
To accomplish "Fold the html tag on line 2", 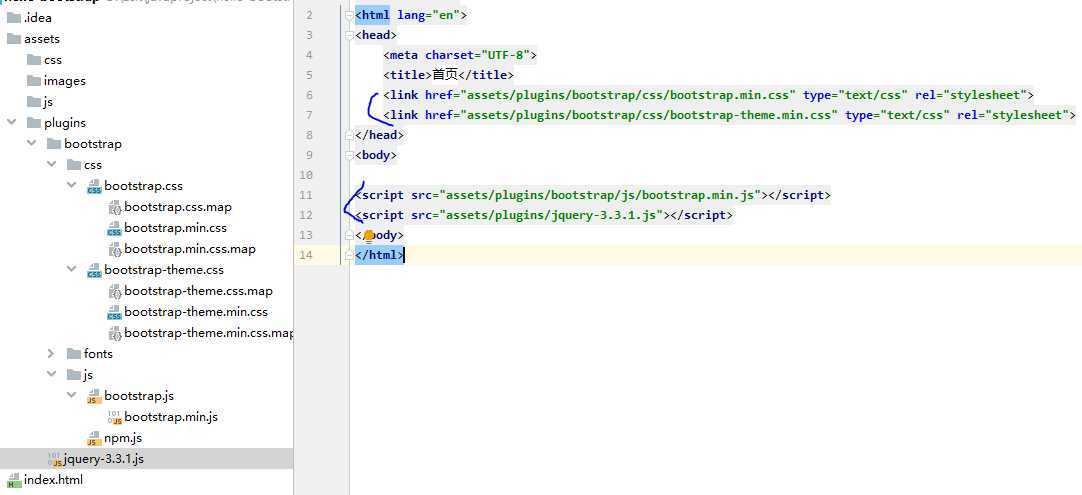I will (350, 14).
